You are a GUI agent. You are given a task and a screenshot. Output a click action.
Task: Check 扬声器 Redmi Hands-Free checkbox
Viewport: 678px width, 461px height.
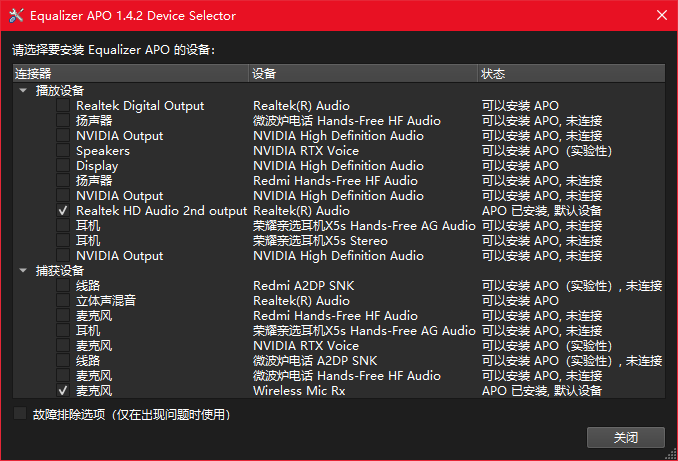(63, 180)
